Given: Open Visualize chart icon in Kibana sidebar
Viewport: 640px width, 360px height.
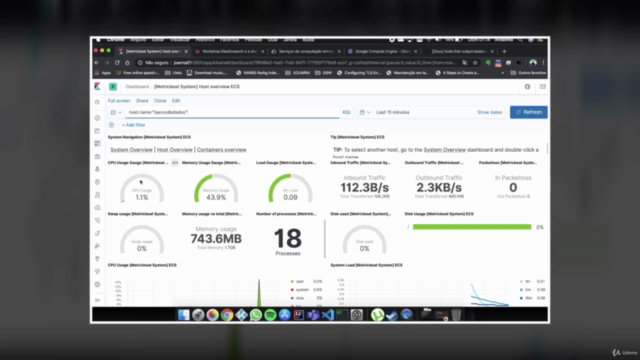Looking at the screenshot, I should coord(97,131).
